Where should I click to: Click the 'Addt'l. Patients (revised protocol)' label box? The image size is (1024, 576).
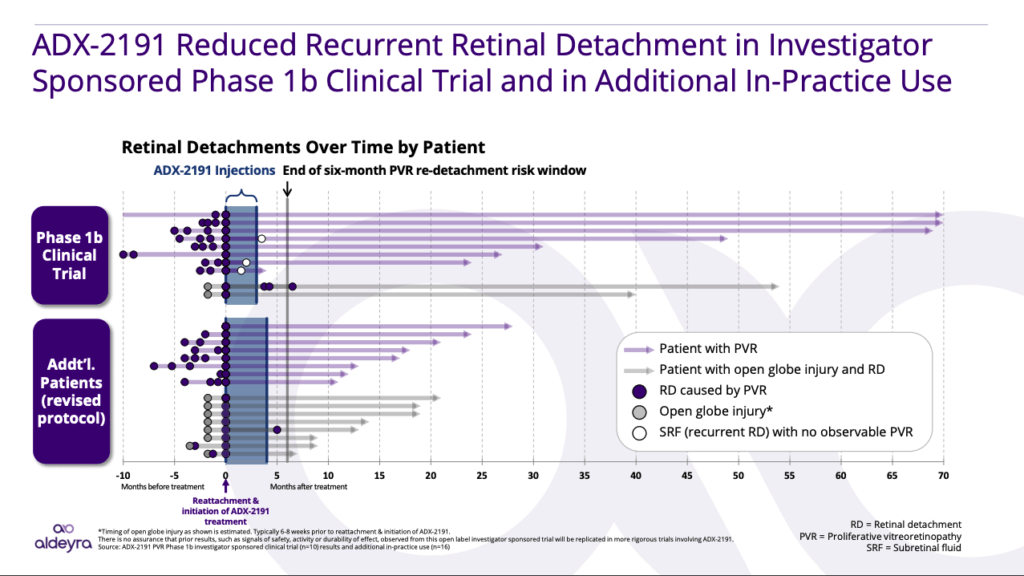click(71, 392)
